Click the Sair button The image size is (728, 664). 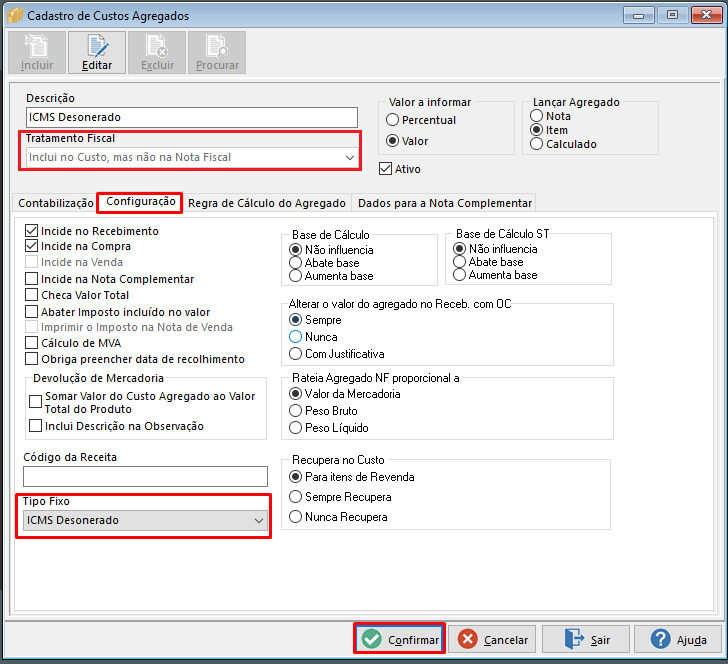coord(586,639)
